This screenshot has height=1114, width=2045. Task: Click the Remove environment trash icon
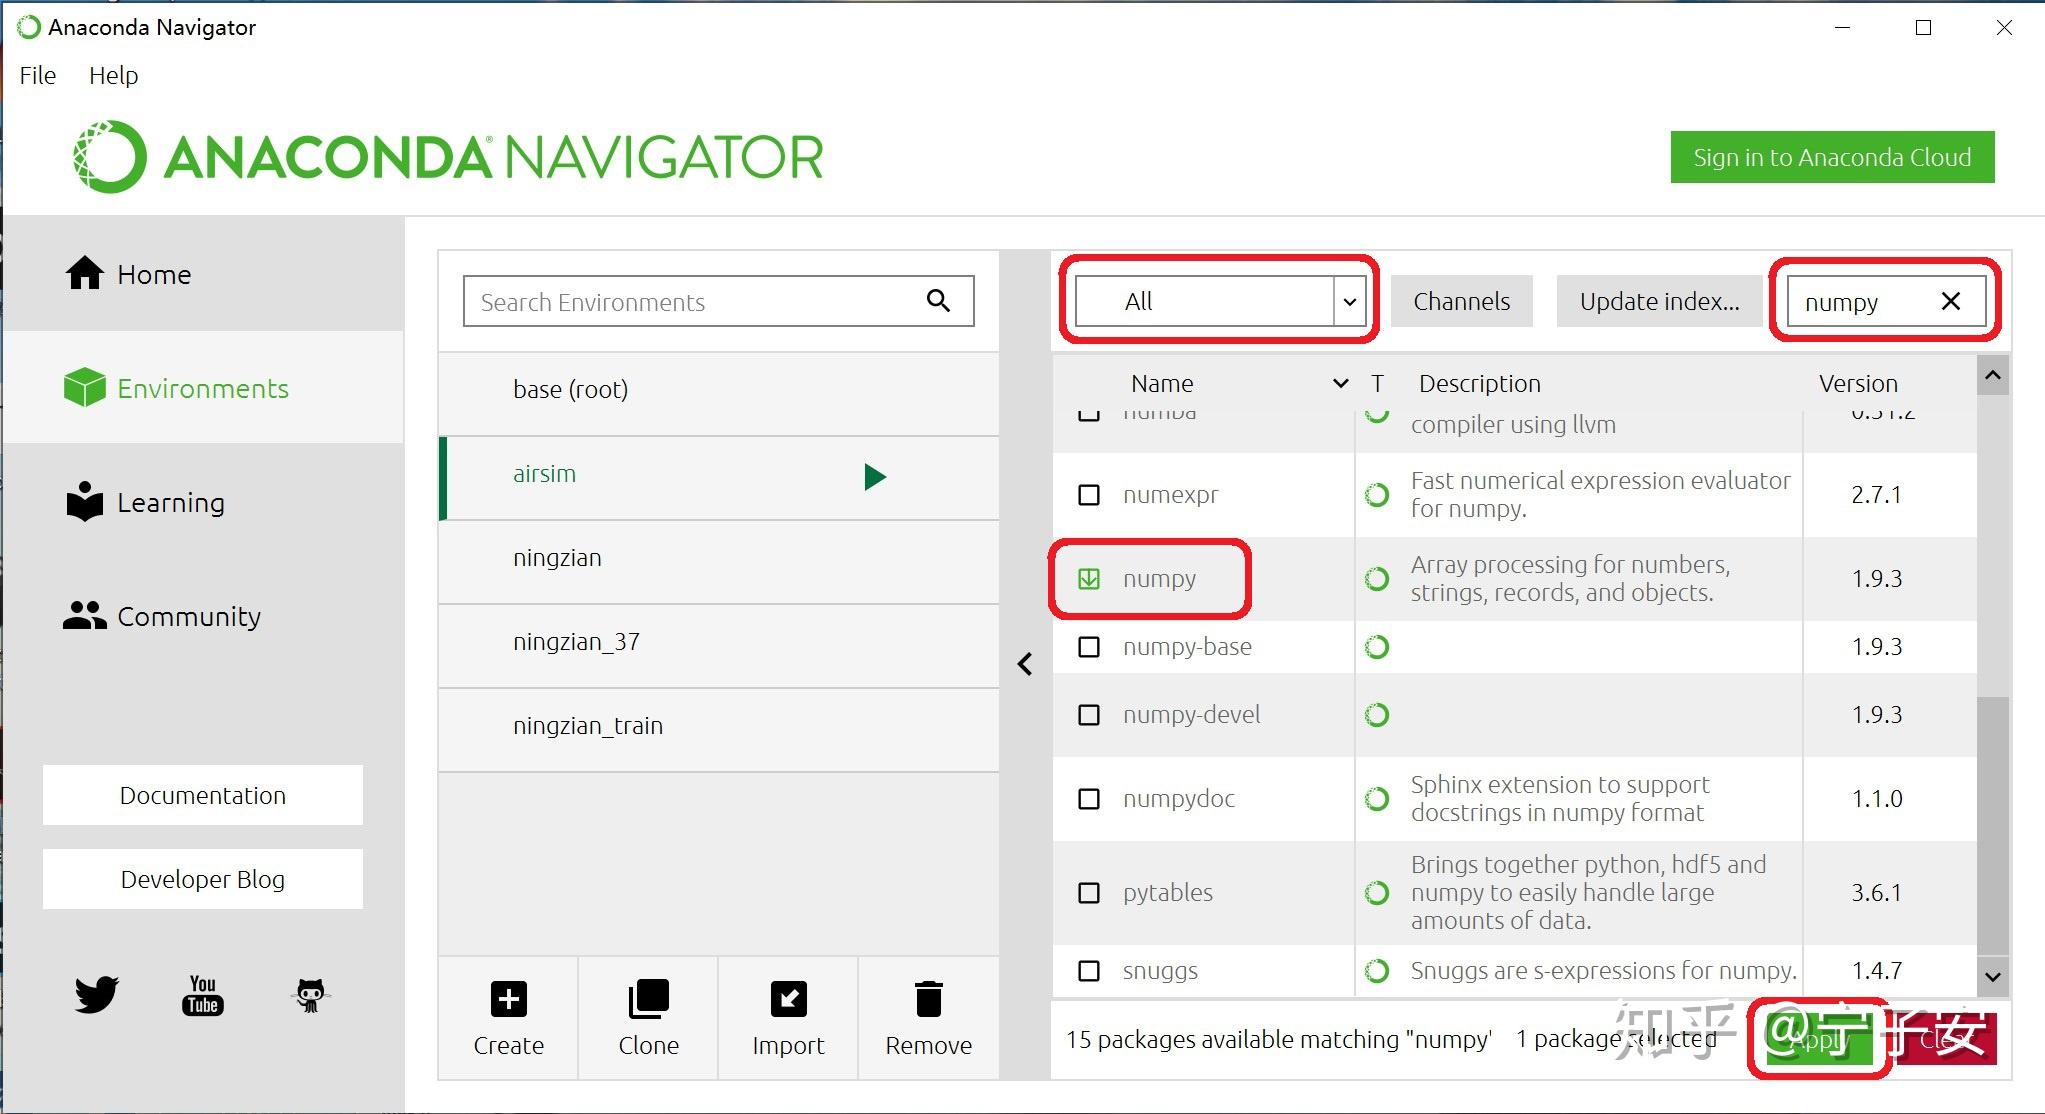coord(928,999)
